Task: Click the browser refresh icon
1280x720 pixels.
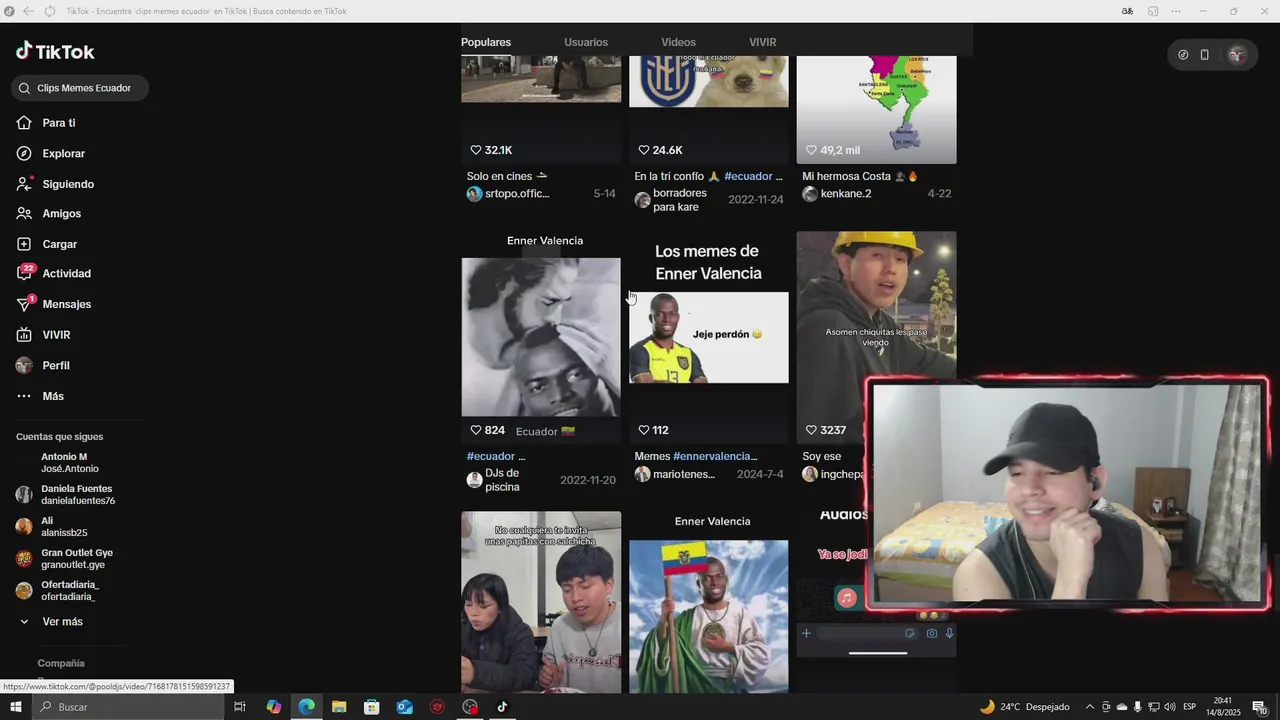Action: click(50, 11)
